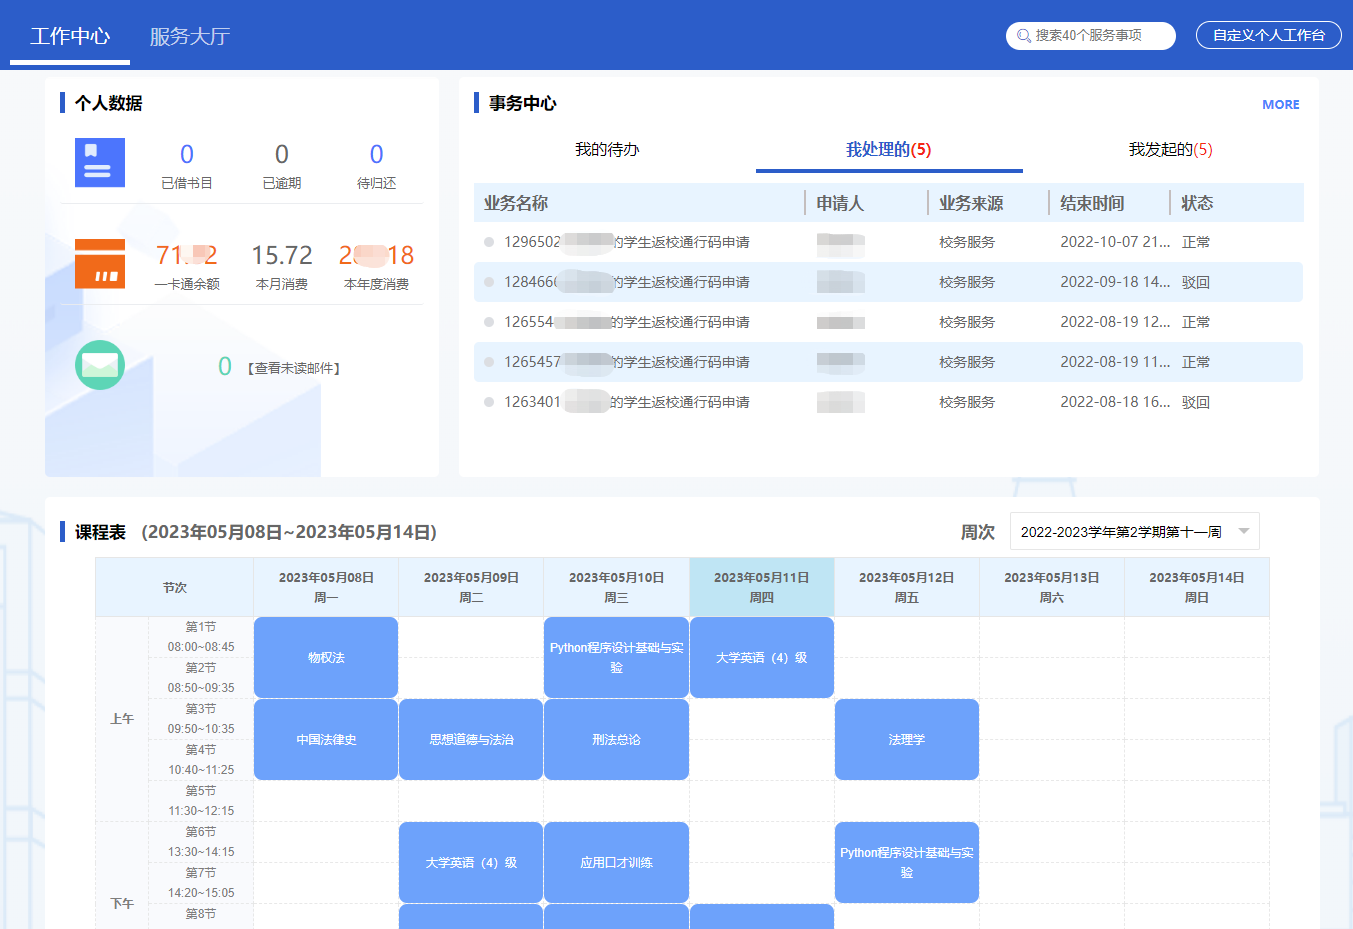Click the 第6节 13:30~14:15 period label

click(201, 842)
